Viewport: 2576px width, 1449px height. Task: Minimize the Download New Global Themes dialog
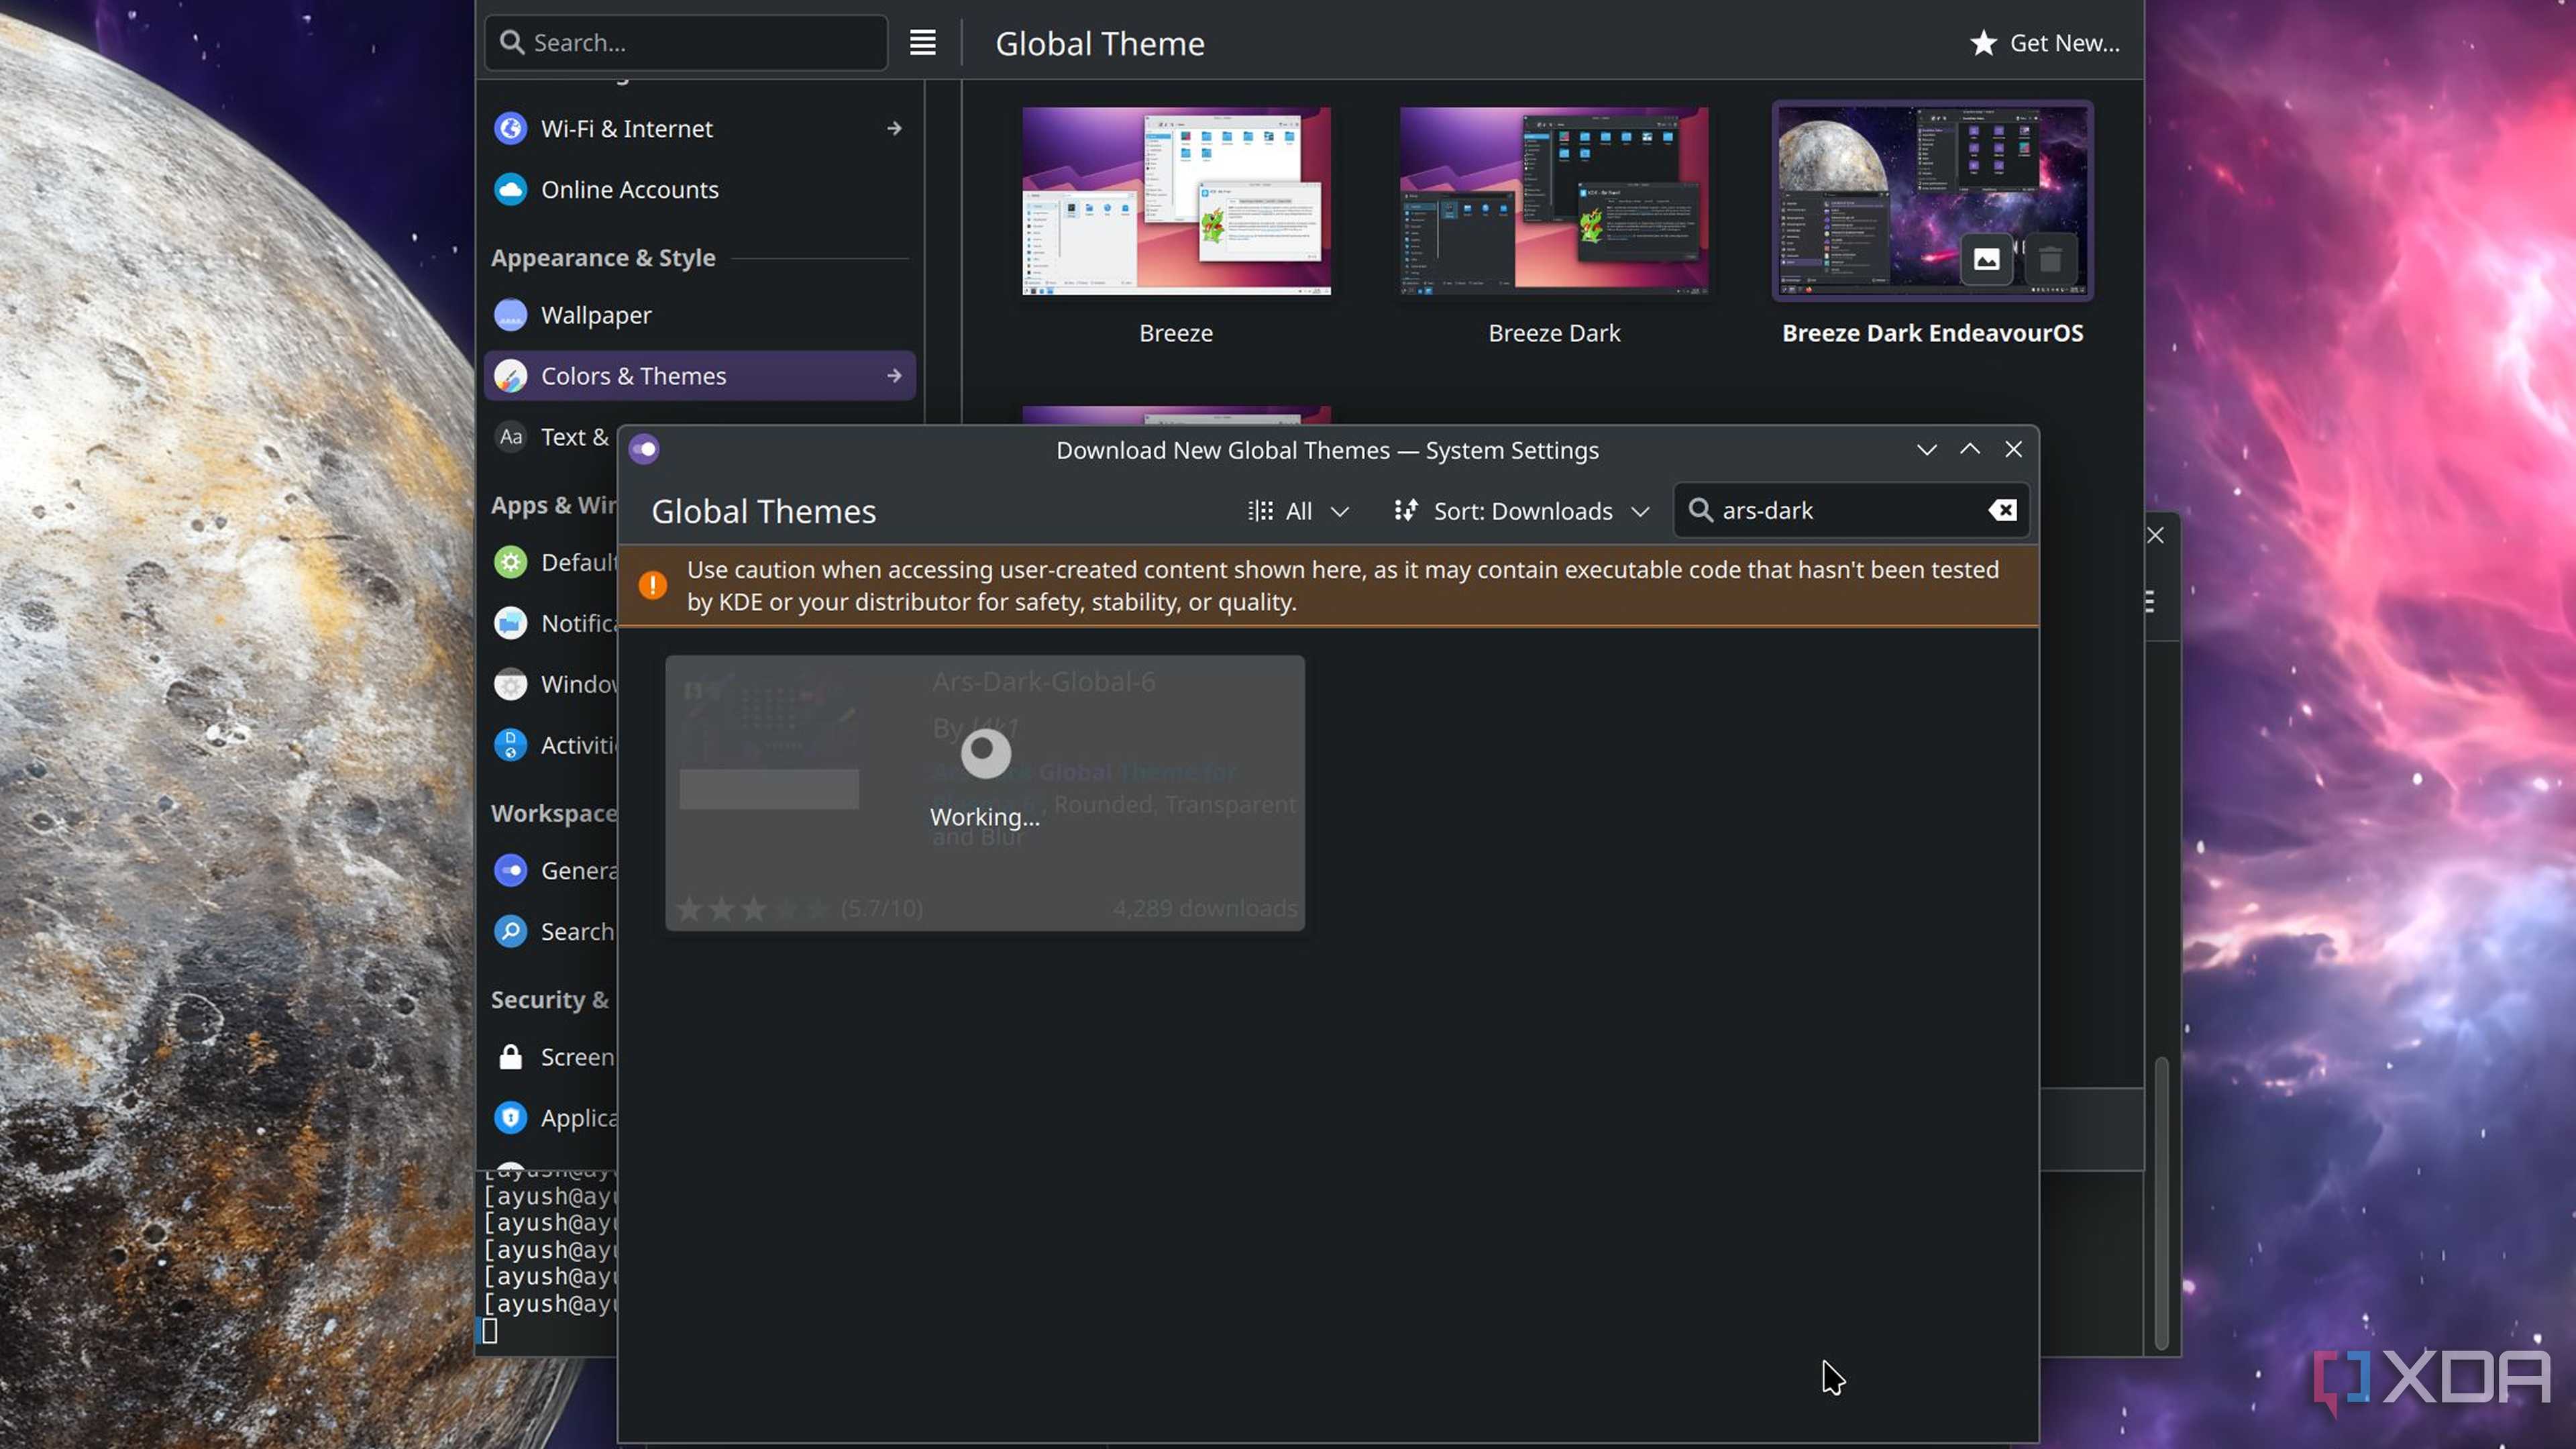tap(1926, 450)
